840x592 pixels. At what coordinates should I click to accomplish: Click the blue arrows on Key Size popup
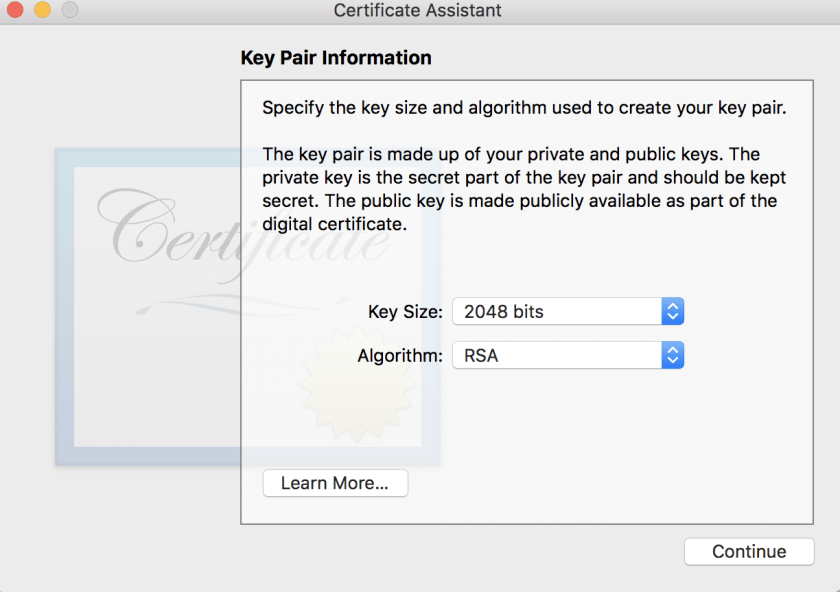673,311
